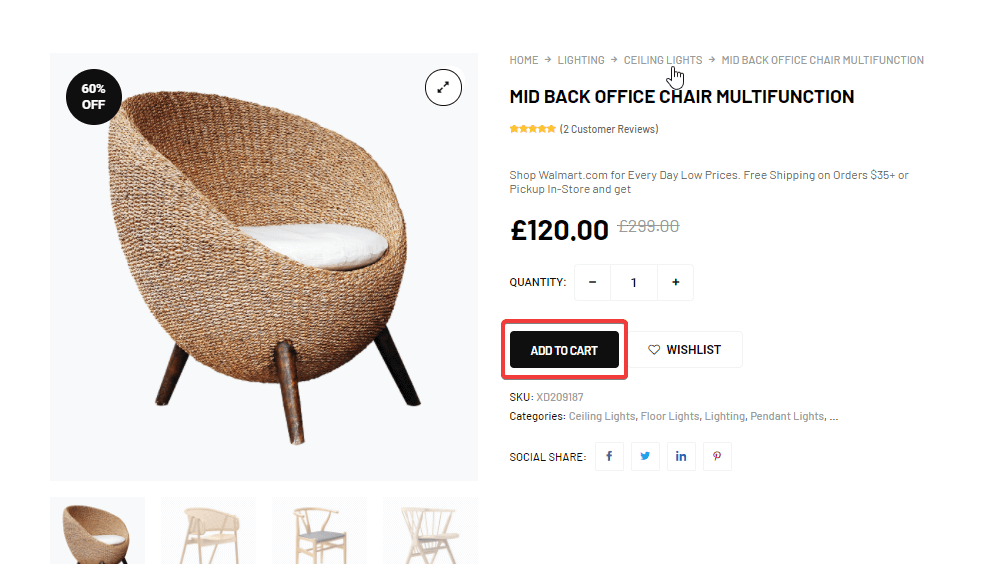Share product on Pinterest

(717, 456)
